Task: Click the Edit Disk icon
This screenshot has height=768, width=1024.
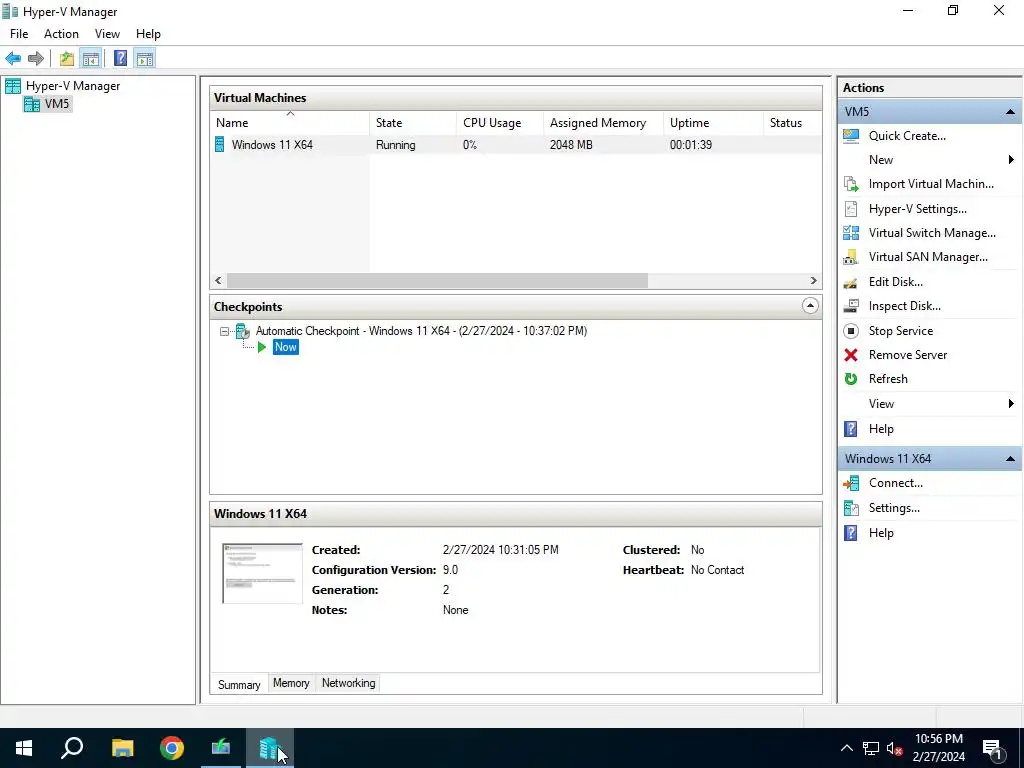Action: 851,282
